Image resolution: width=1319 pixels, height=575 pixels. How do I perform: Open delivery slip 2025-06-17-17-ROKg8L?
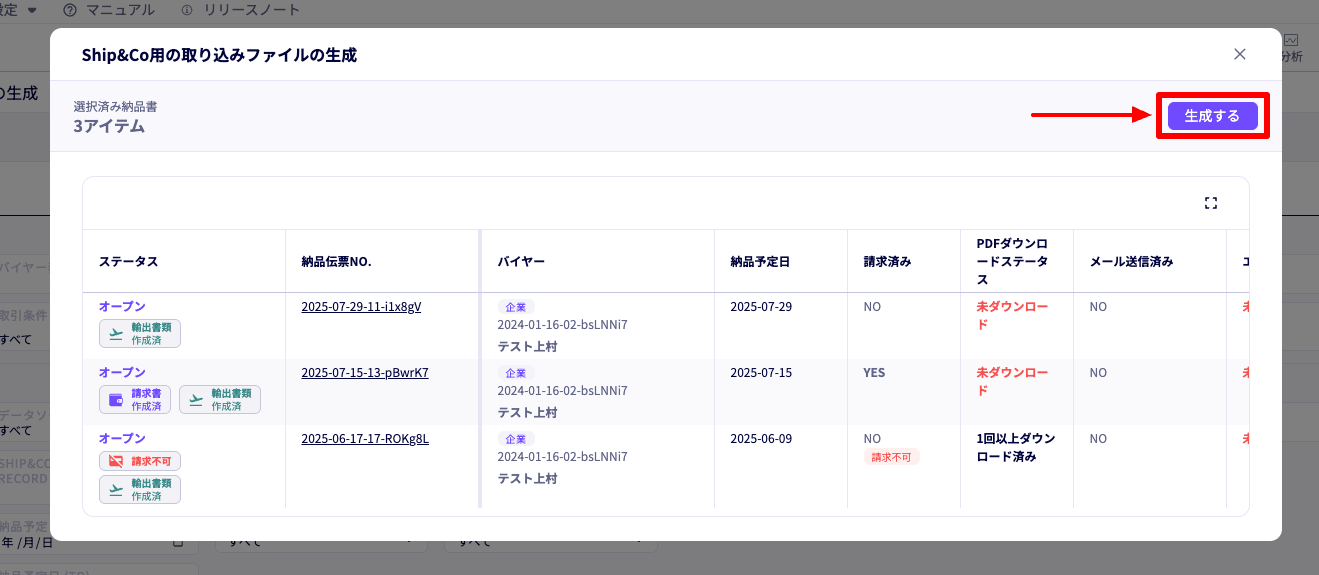365,438
